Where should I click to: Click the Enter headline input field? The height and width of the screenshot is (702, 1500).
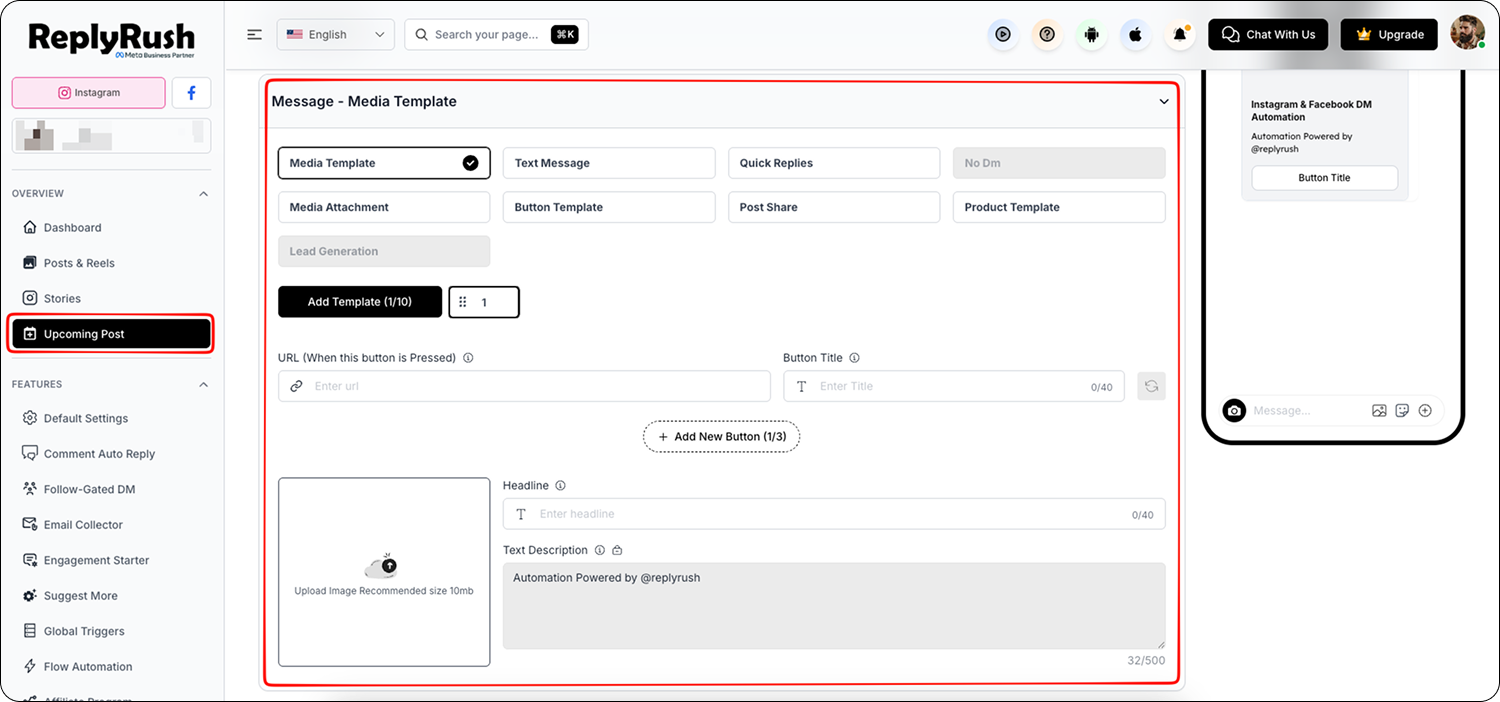pos(834,514)
